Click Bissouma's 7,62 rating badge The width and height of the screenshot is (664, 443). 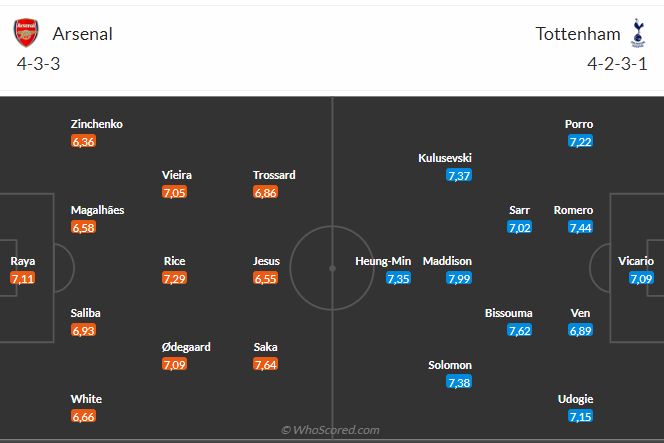coord(519,331)
